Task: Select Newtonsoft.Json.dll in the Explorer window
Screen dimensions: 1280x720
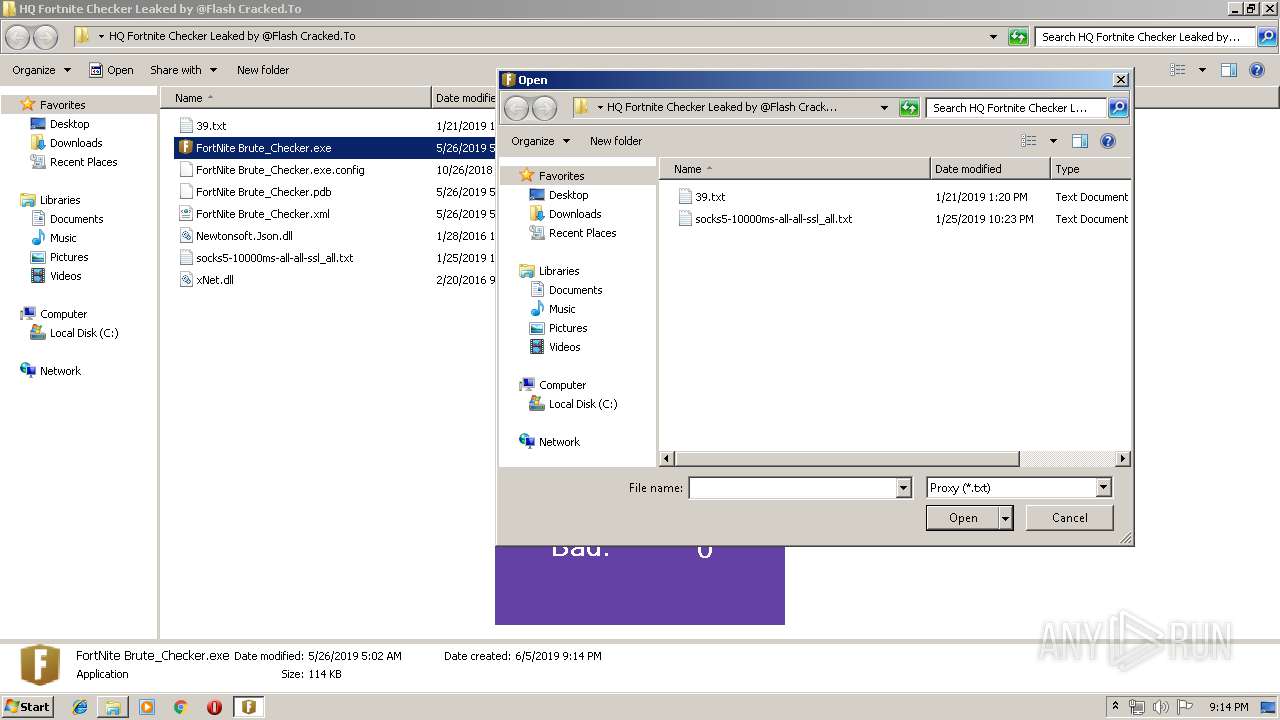Action: pos(244,236)
